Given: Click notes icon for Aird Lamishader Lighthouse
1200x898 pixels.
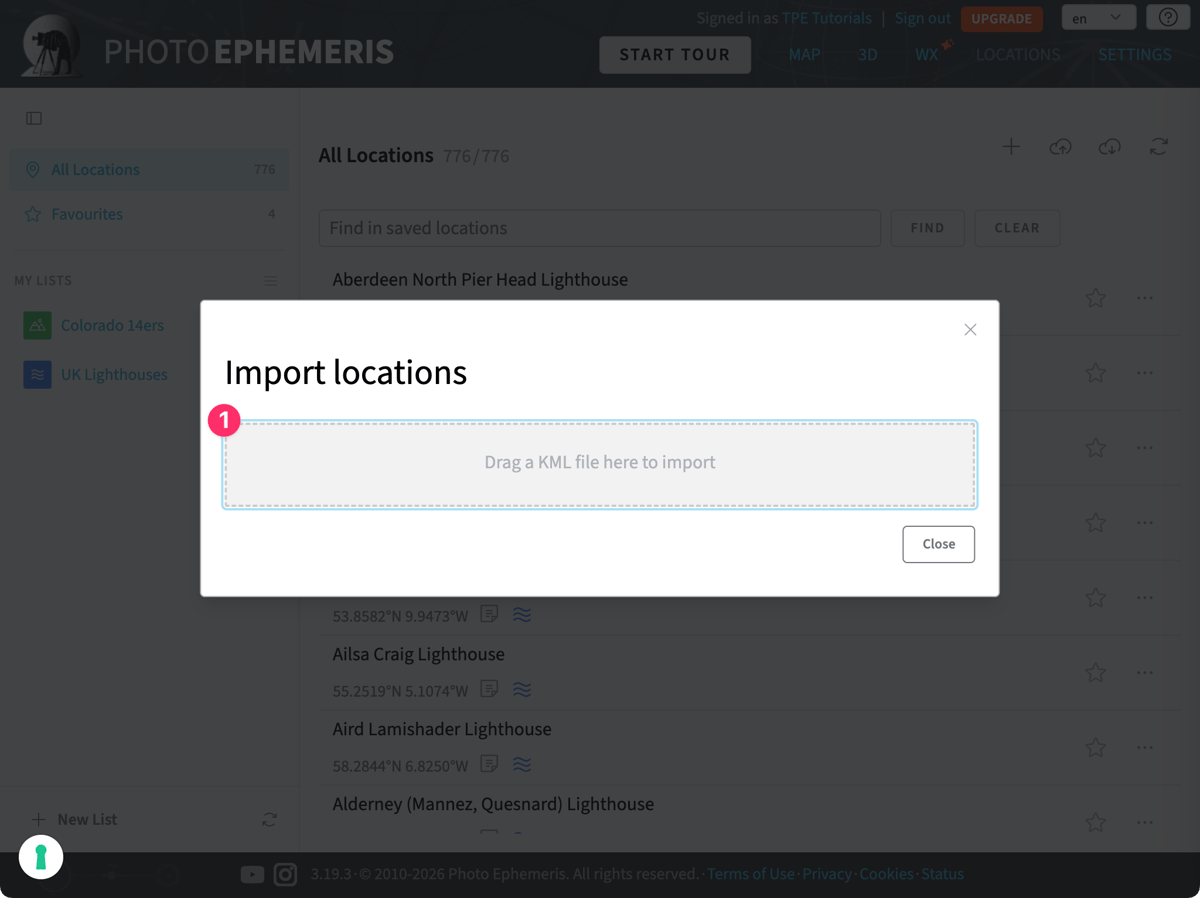Looking at the screenshot, I should pos(489,763).
